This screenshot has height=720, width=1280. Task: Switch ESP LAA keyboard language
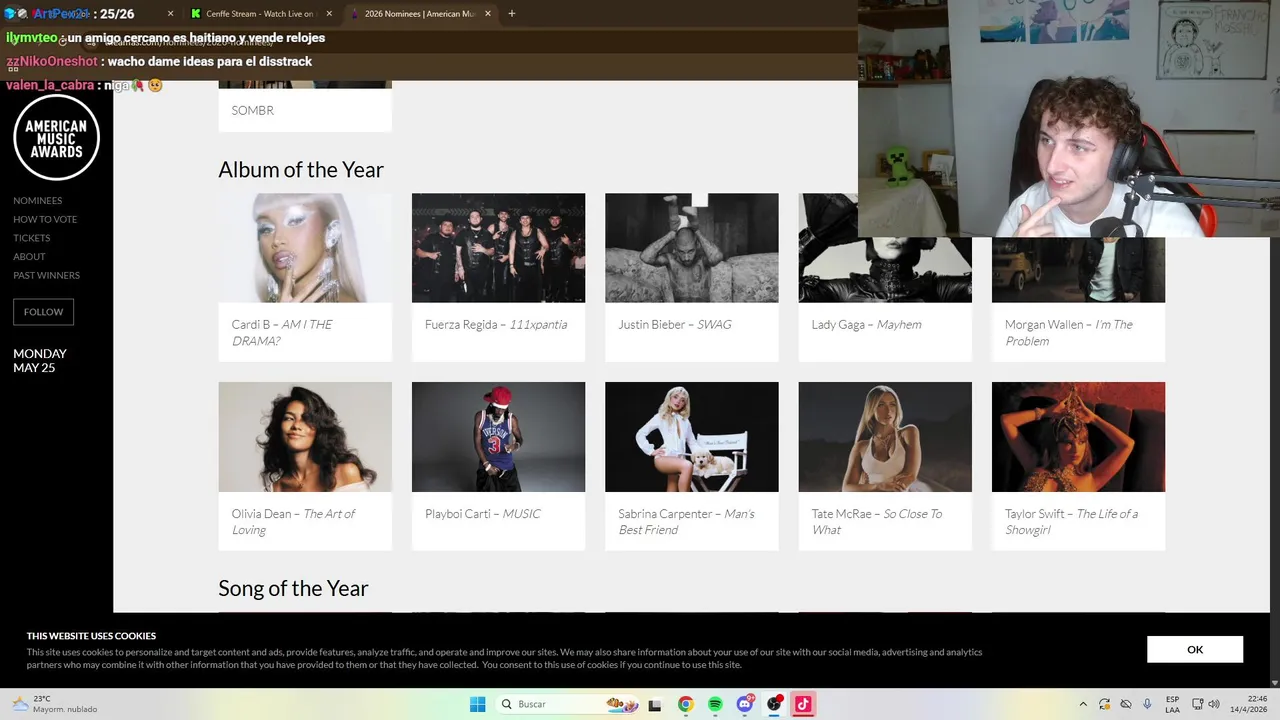click(1172, 704)
